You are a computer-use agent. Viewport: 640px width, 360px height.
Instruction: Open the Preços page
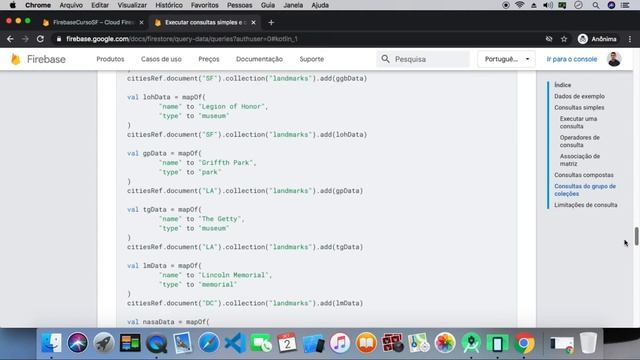pos(209,59)
